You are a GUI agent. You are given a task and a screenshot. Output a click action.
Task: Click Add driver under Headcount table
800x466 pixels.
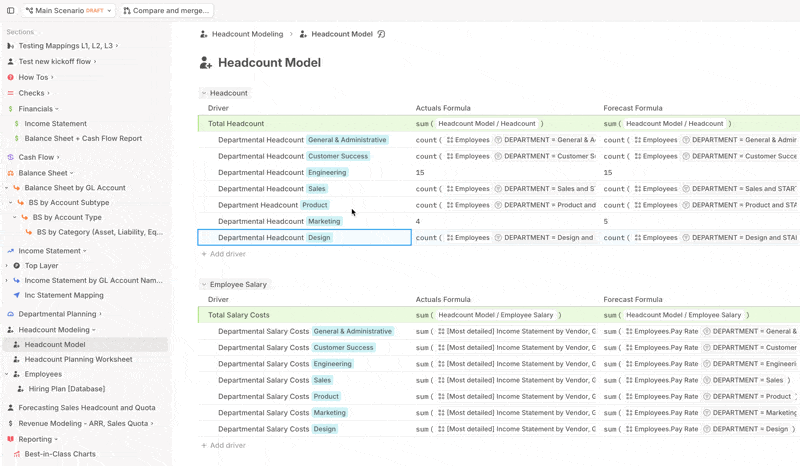click(x=223, y=254)
